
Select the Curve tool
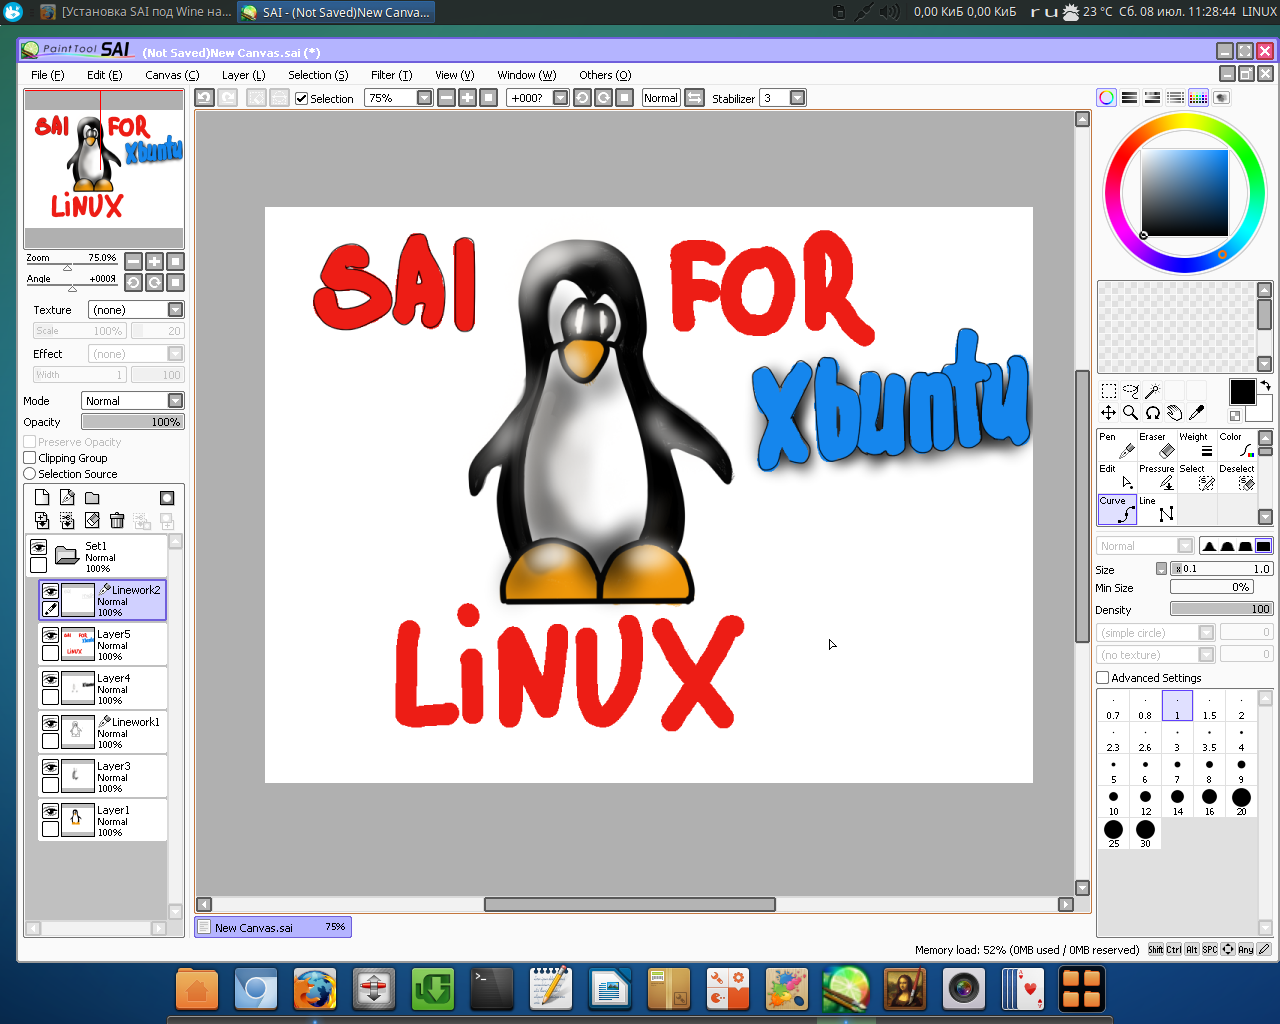point(1117,509)
